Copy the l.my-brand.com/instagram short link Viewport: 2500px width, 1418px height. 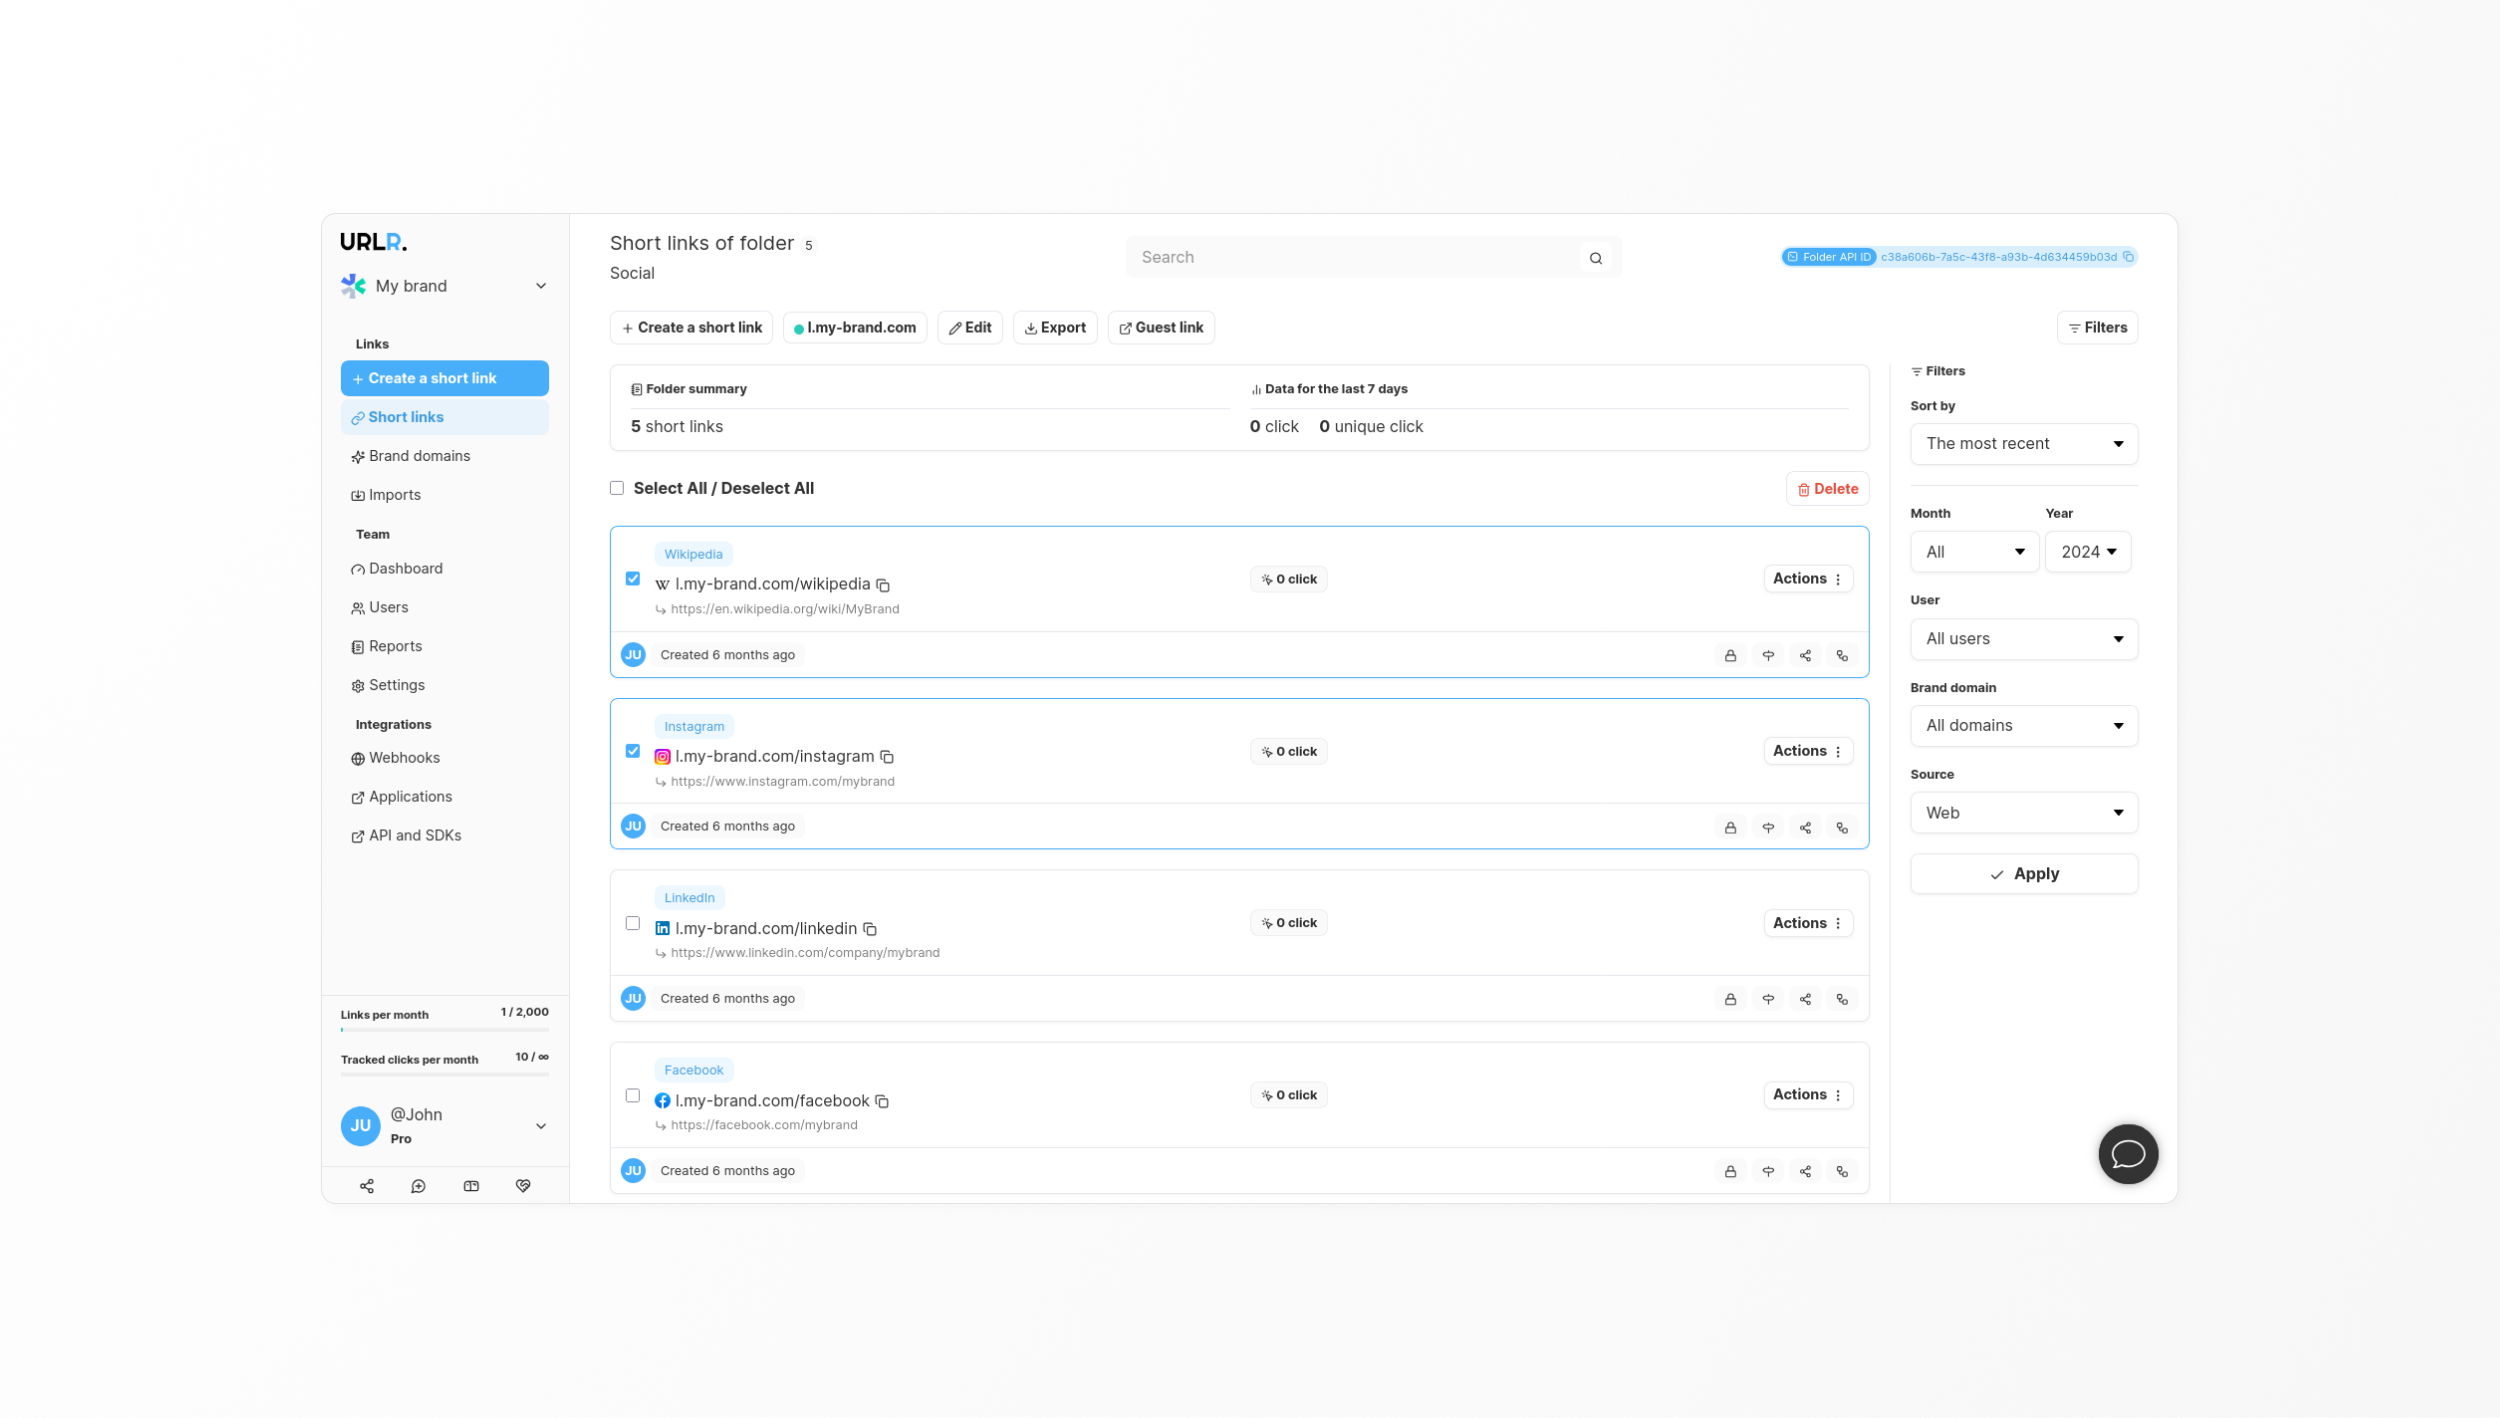(x=887, y=757)
